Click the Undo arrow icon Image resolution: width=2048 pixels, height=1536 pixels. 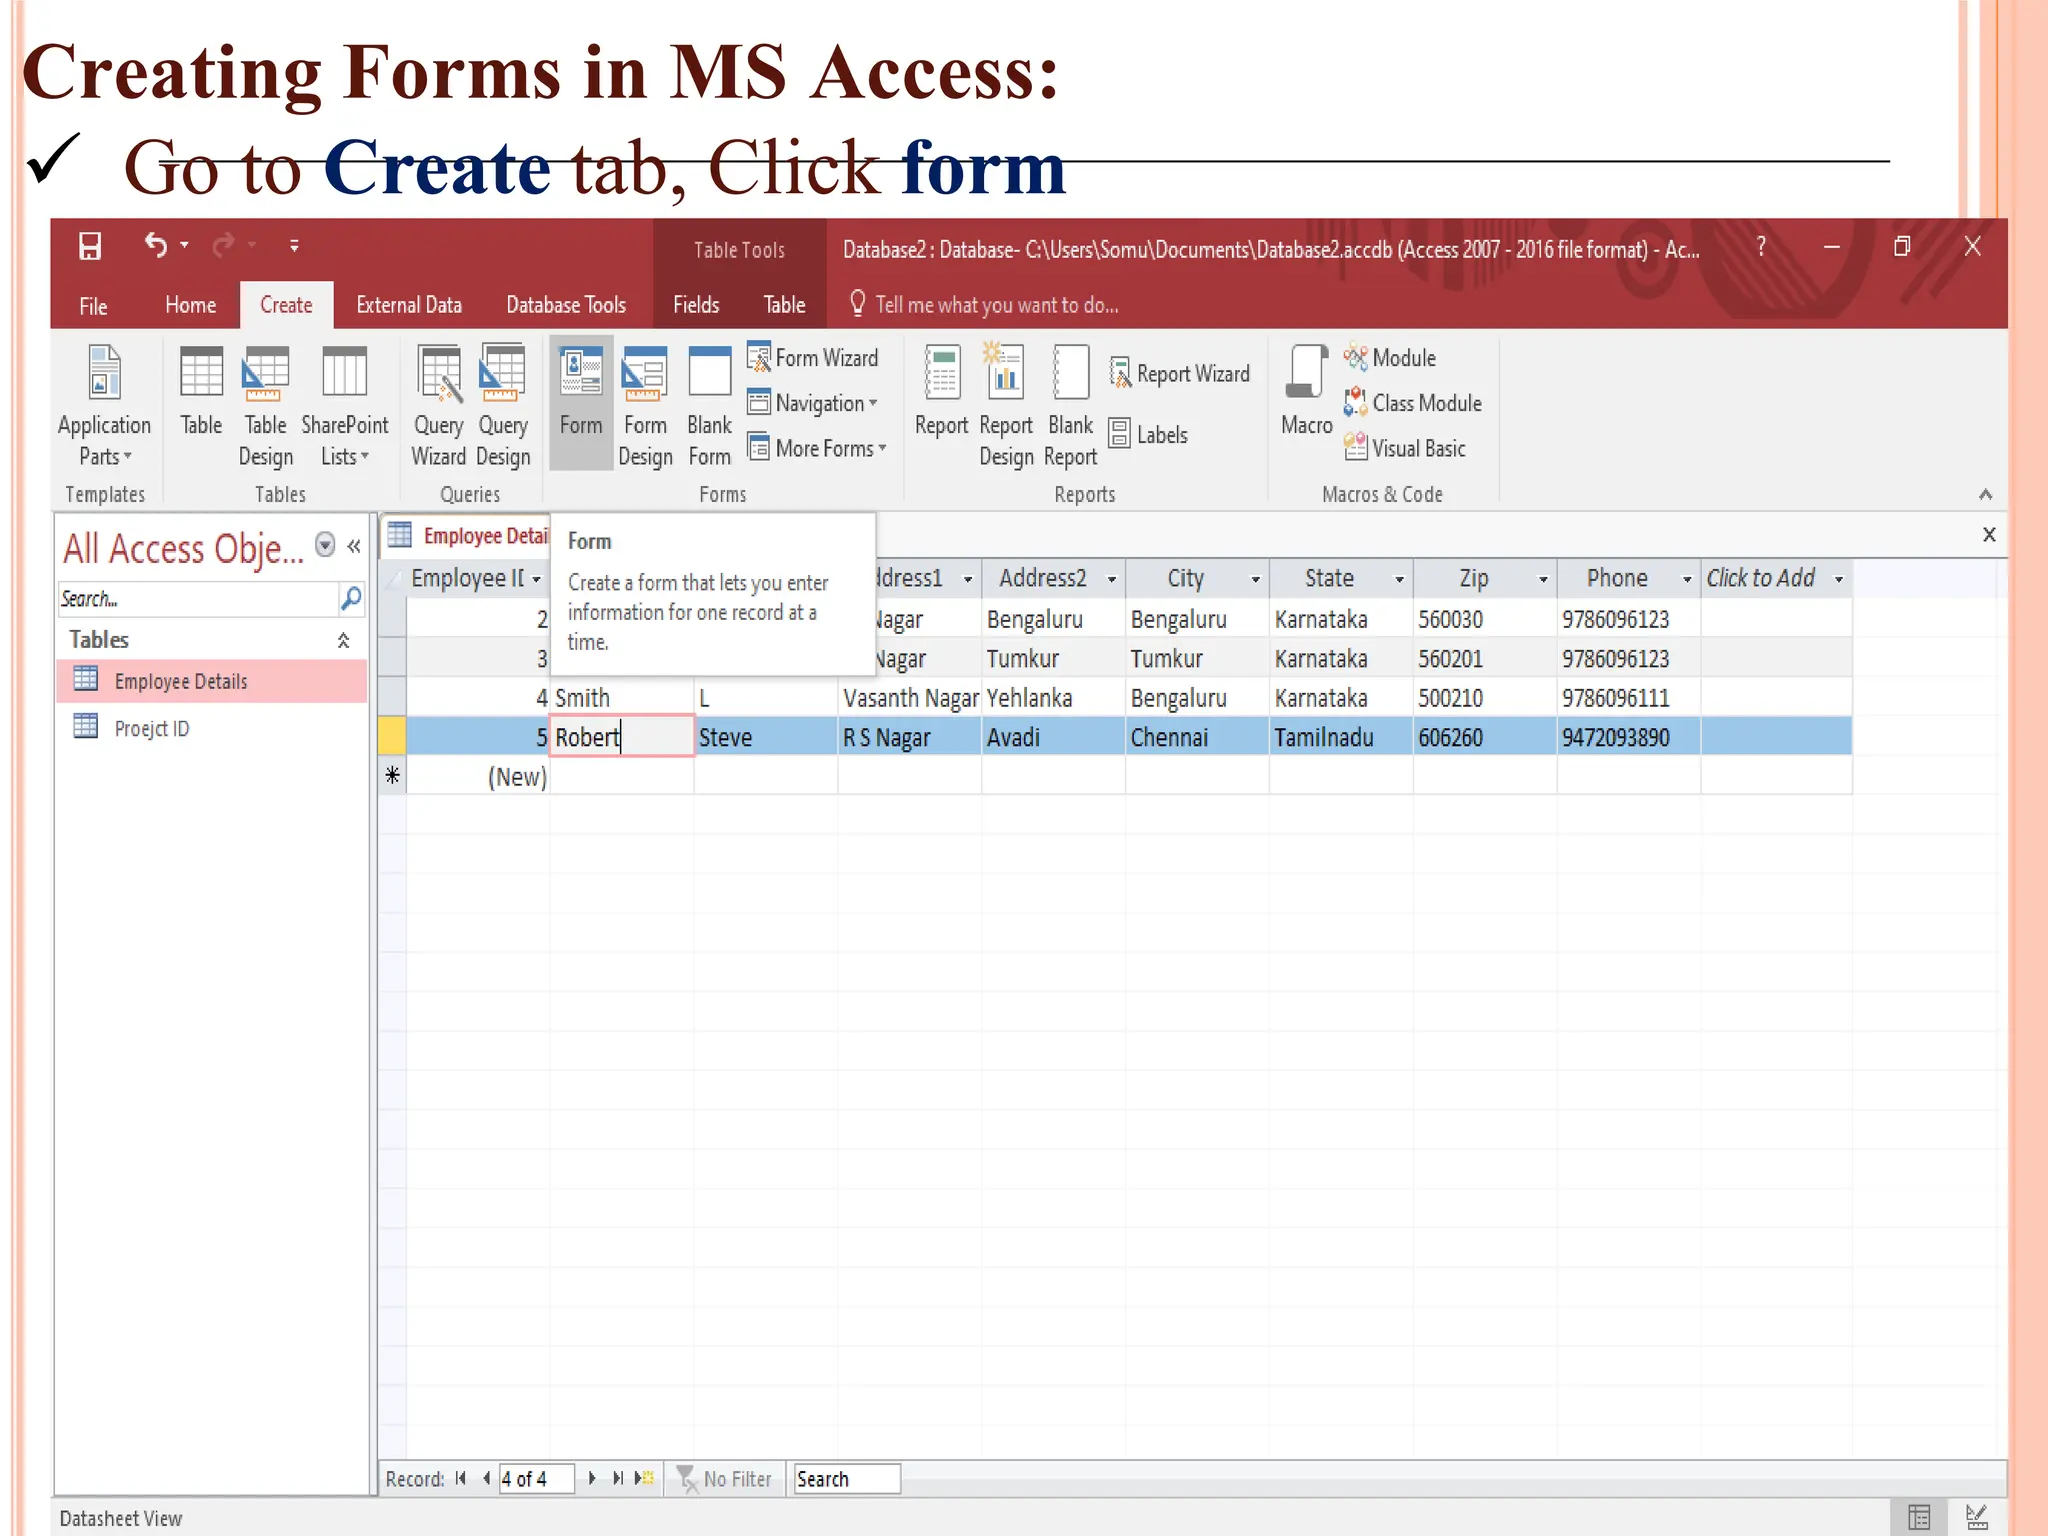click(156, 245)
